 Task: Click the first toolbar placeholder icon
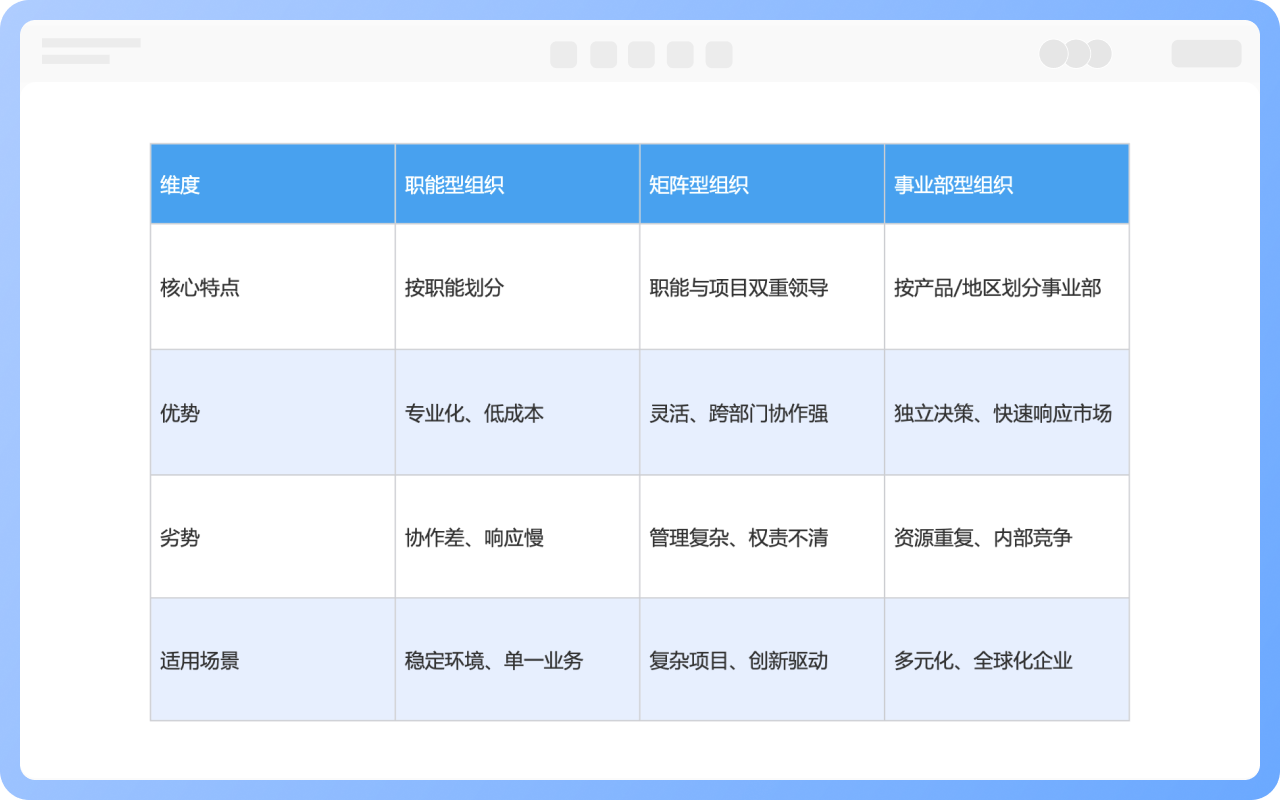tap(562, 54)
